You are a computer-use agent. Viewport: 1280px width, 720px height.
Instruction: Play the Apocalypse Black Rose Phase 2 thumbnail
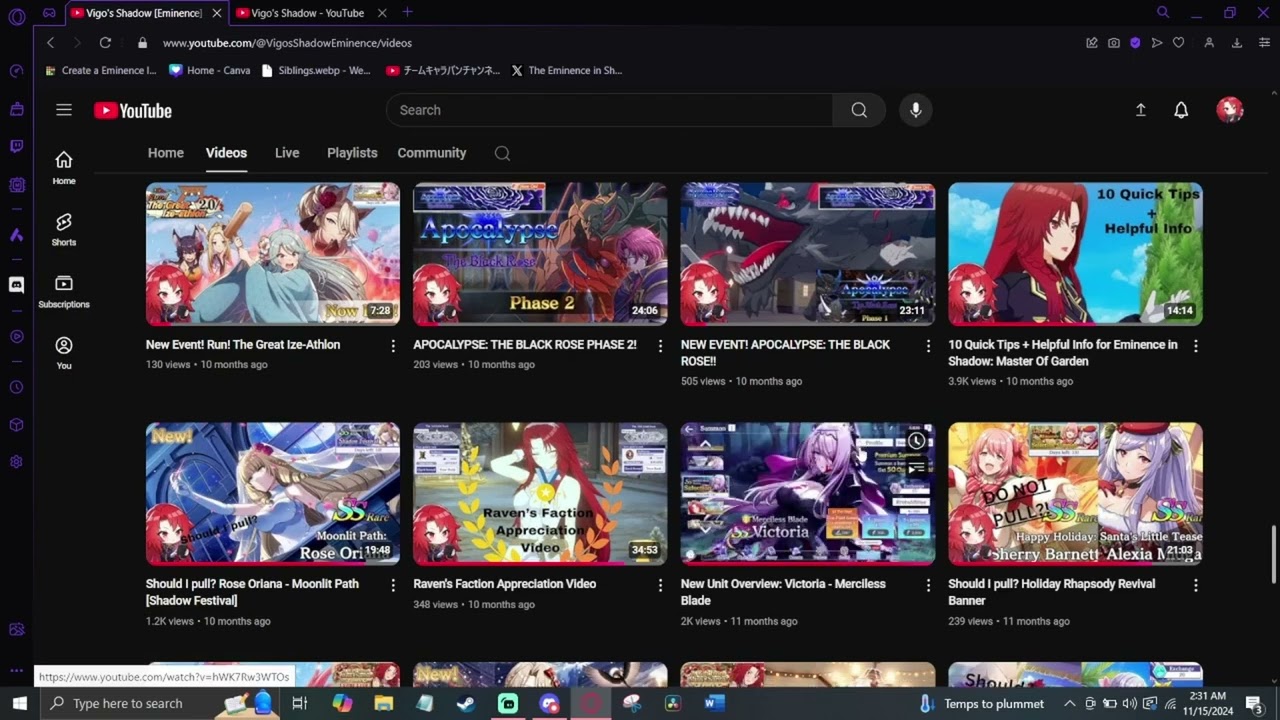(540, 254)
